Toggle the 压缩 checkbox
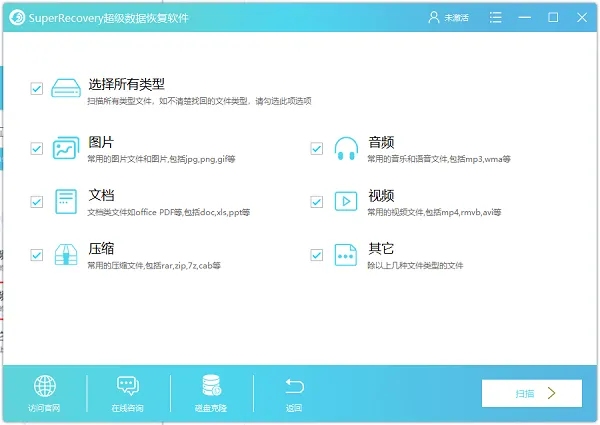The image size is (600, 425). point(37,255)
